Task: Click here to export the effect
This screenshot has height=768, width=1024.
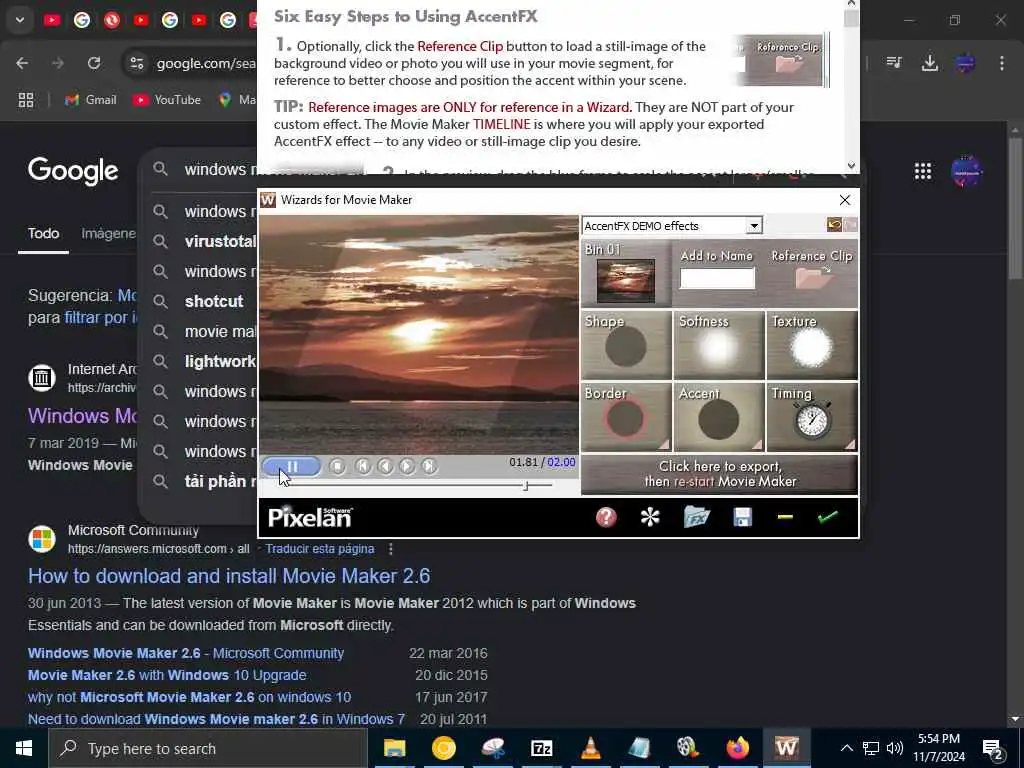Action: click(x=720, y=474)
